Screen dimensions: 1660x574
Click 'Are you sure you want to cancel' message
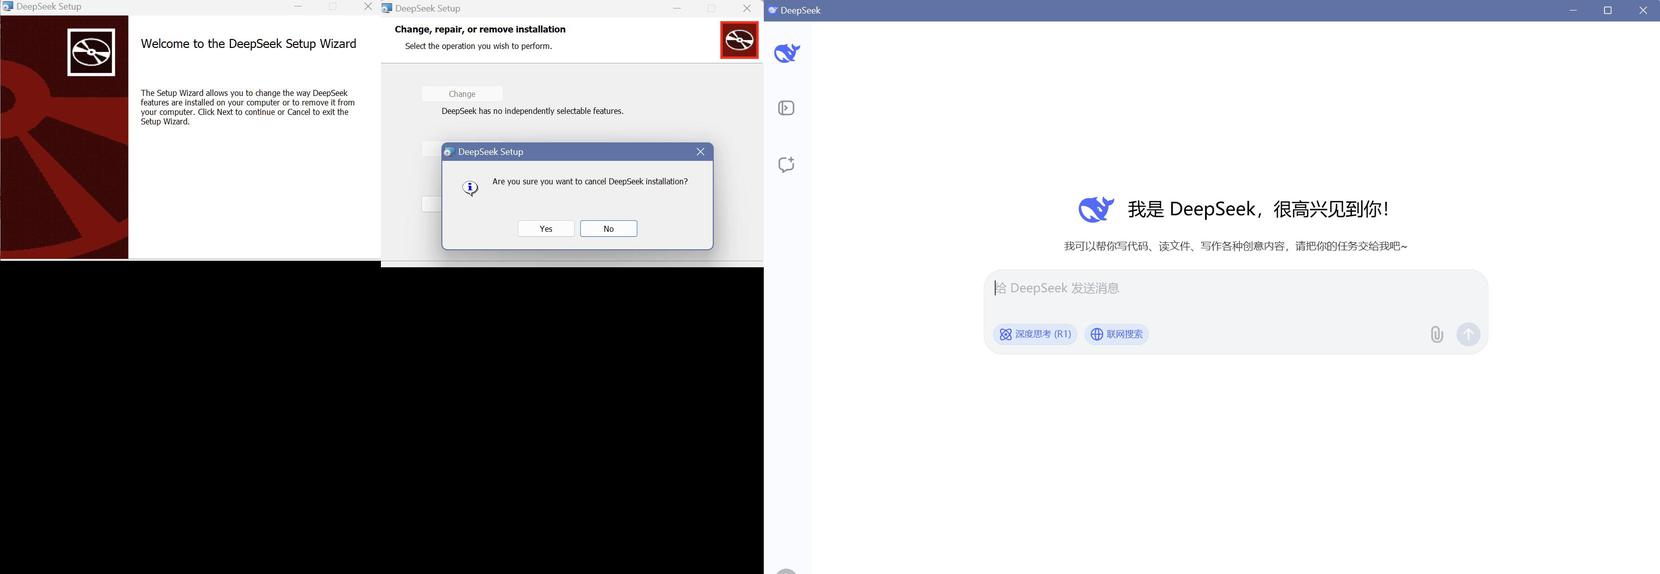pyautogui.click(x=590, y=182)
